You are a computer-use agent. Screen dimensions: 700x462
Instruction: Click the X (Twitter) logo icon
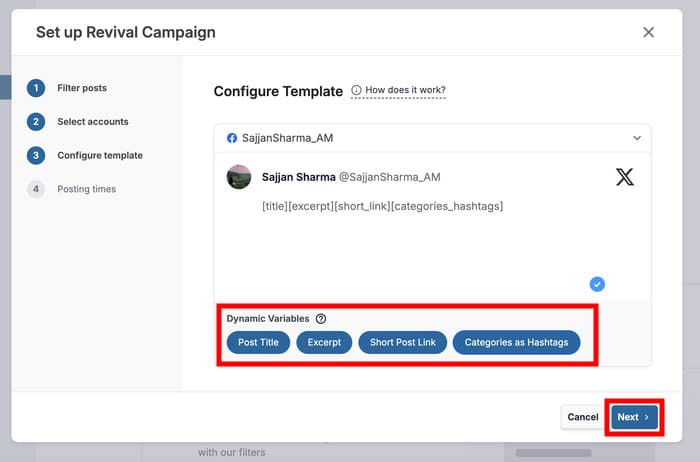[x=624, y=177]
